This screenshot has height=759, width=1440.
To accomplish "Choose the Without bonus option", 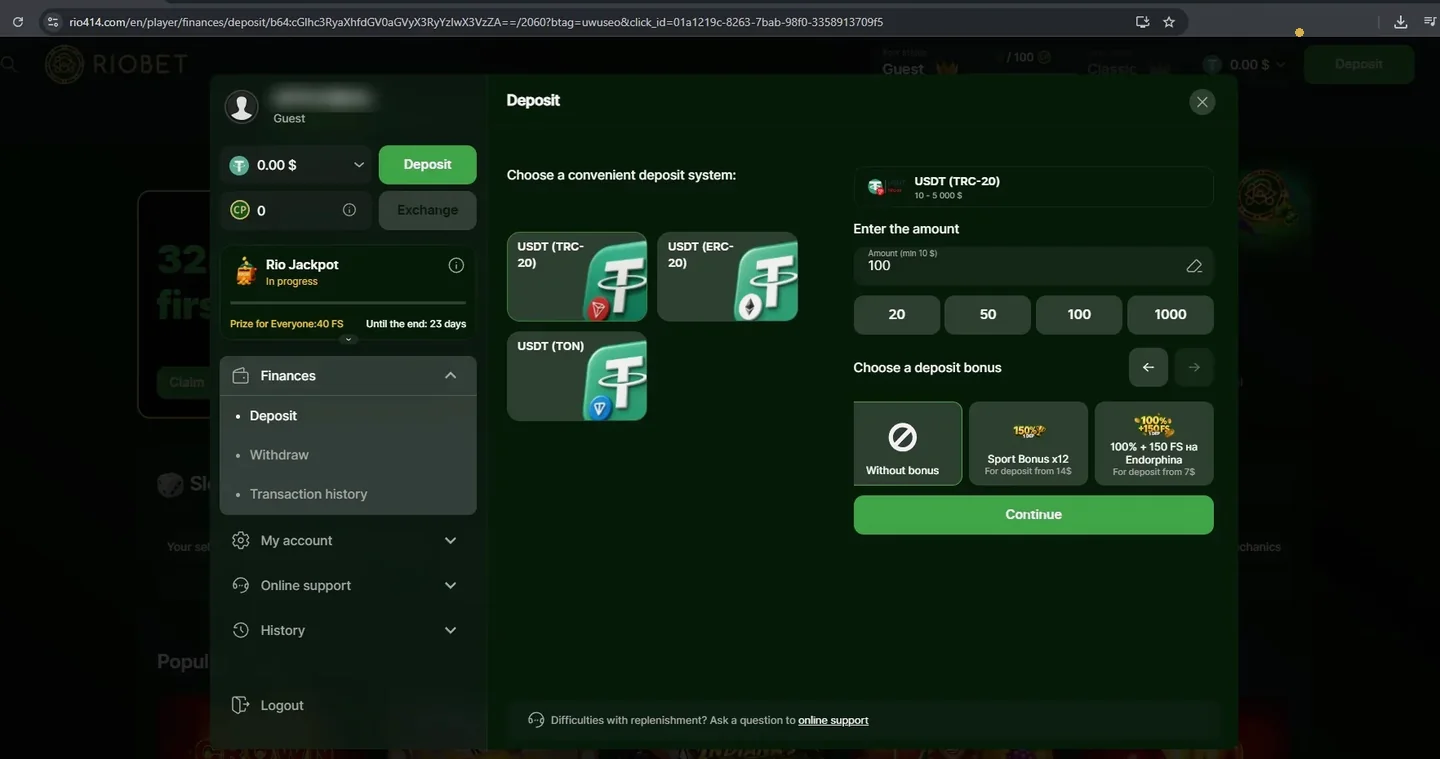I will click(x=908, y=444).
